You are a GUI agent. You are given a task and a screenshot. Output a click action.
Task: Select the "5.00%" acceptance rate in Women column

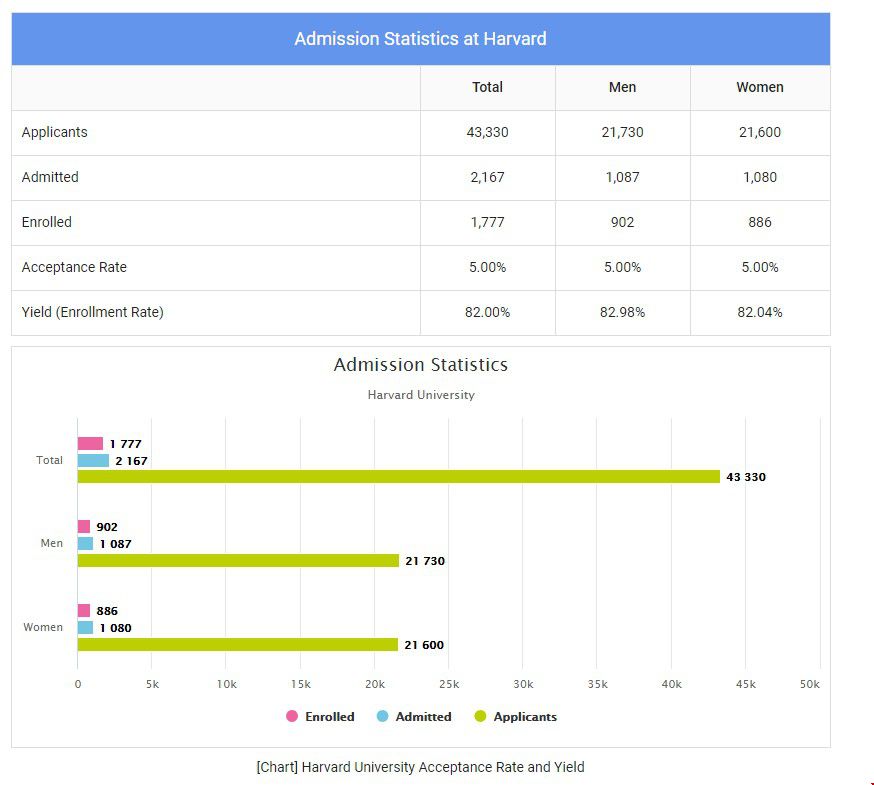pyautogui.click(x=760, y=267)
